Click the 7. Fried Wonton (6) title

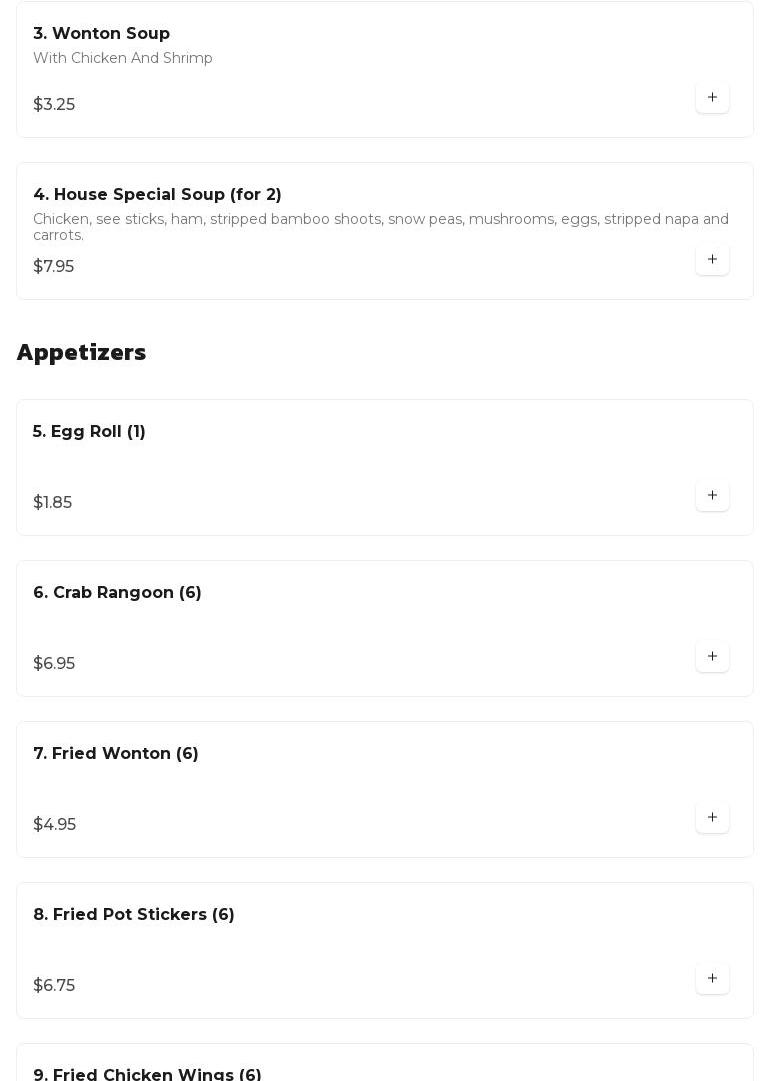pos(116,754)
